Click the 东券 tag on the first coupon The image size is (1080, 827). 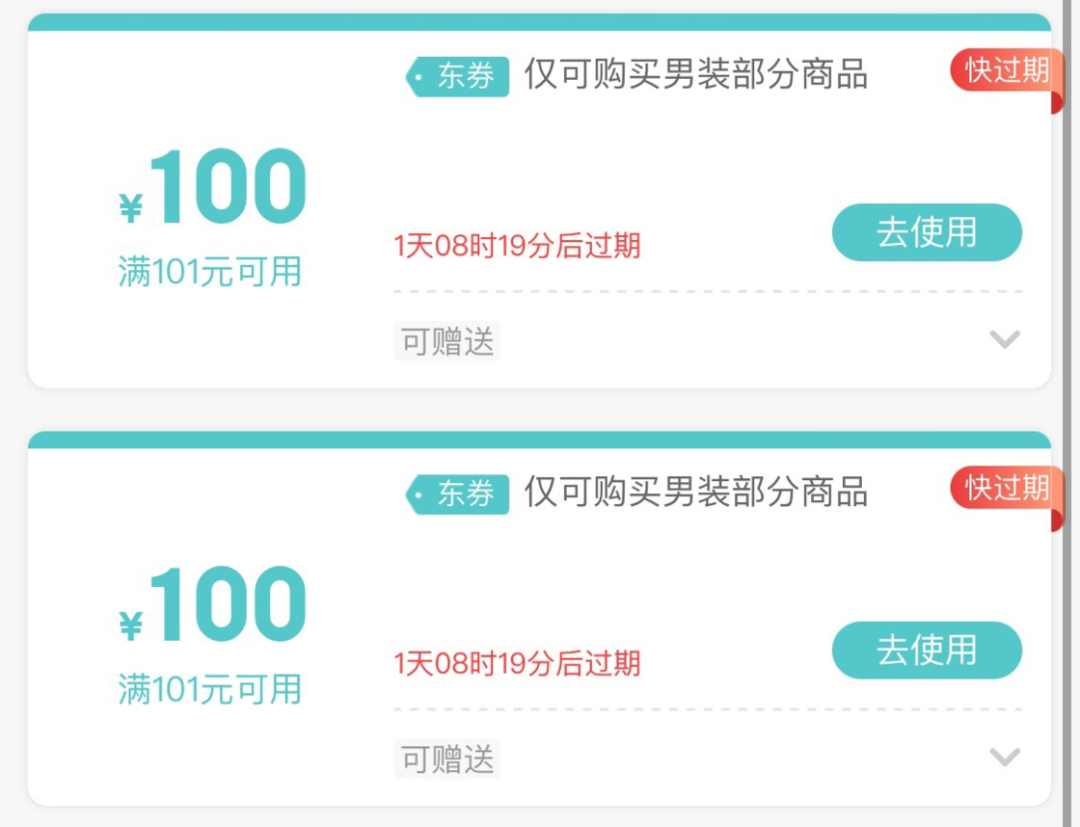458,77
